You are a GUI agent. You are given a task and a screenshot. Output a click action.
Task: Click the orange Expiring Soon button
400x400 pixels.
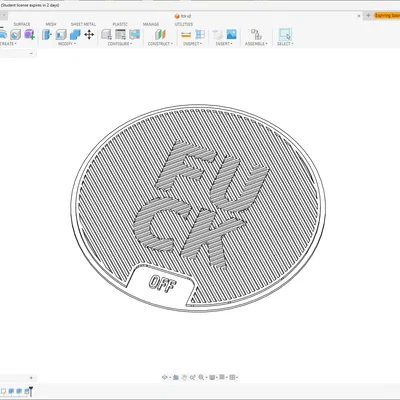tap(387, 15)
